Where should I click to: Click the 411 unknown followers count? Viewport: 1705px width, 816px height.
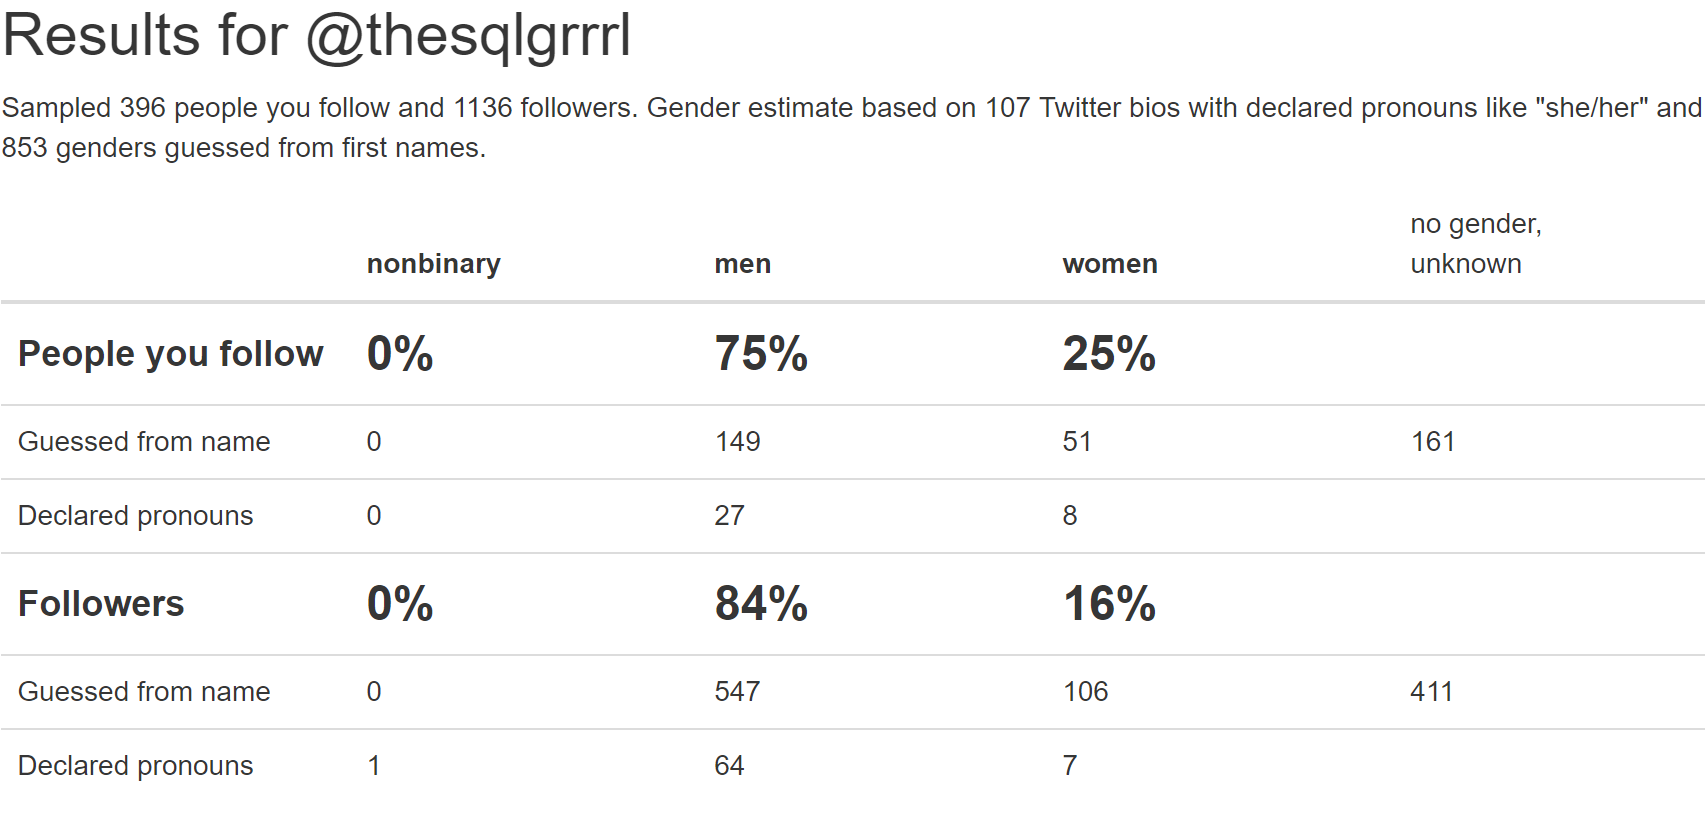[1431, 692]
